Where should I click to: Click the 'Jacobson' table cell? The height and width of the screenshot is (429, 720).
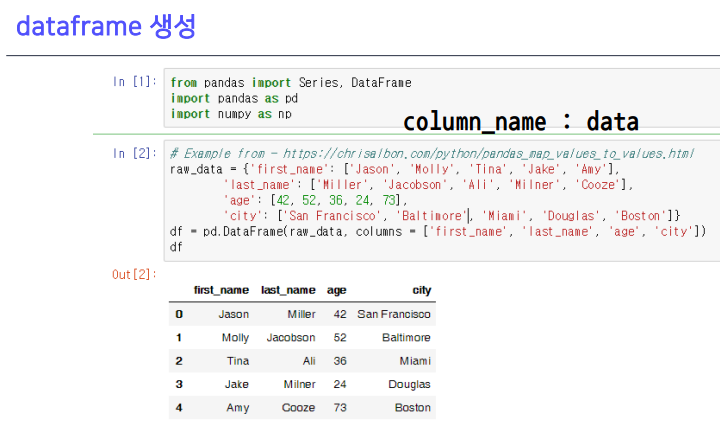[291, 338]
